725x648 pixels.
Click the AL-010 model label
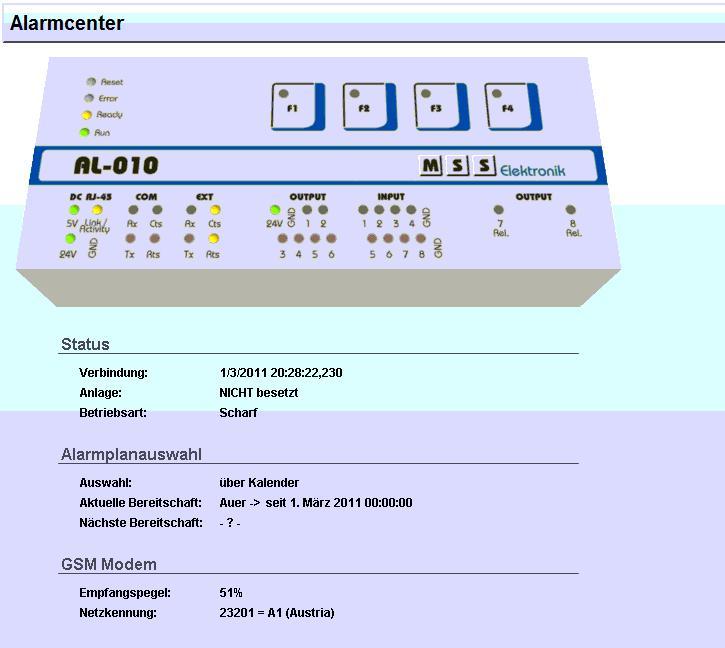tap(116, 166)
